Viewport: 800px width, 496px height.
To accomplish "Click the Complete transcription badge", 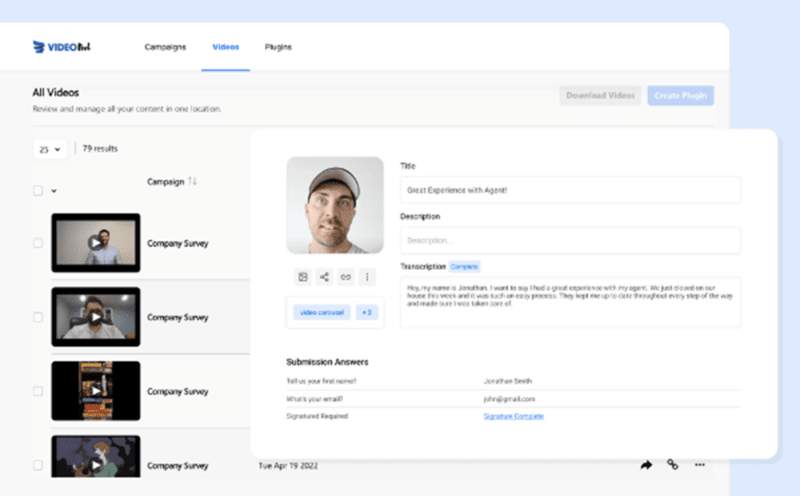I will (x=464, y=266).
